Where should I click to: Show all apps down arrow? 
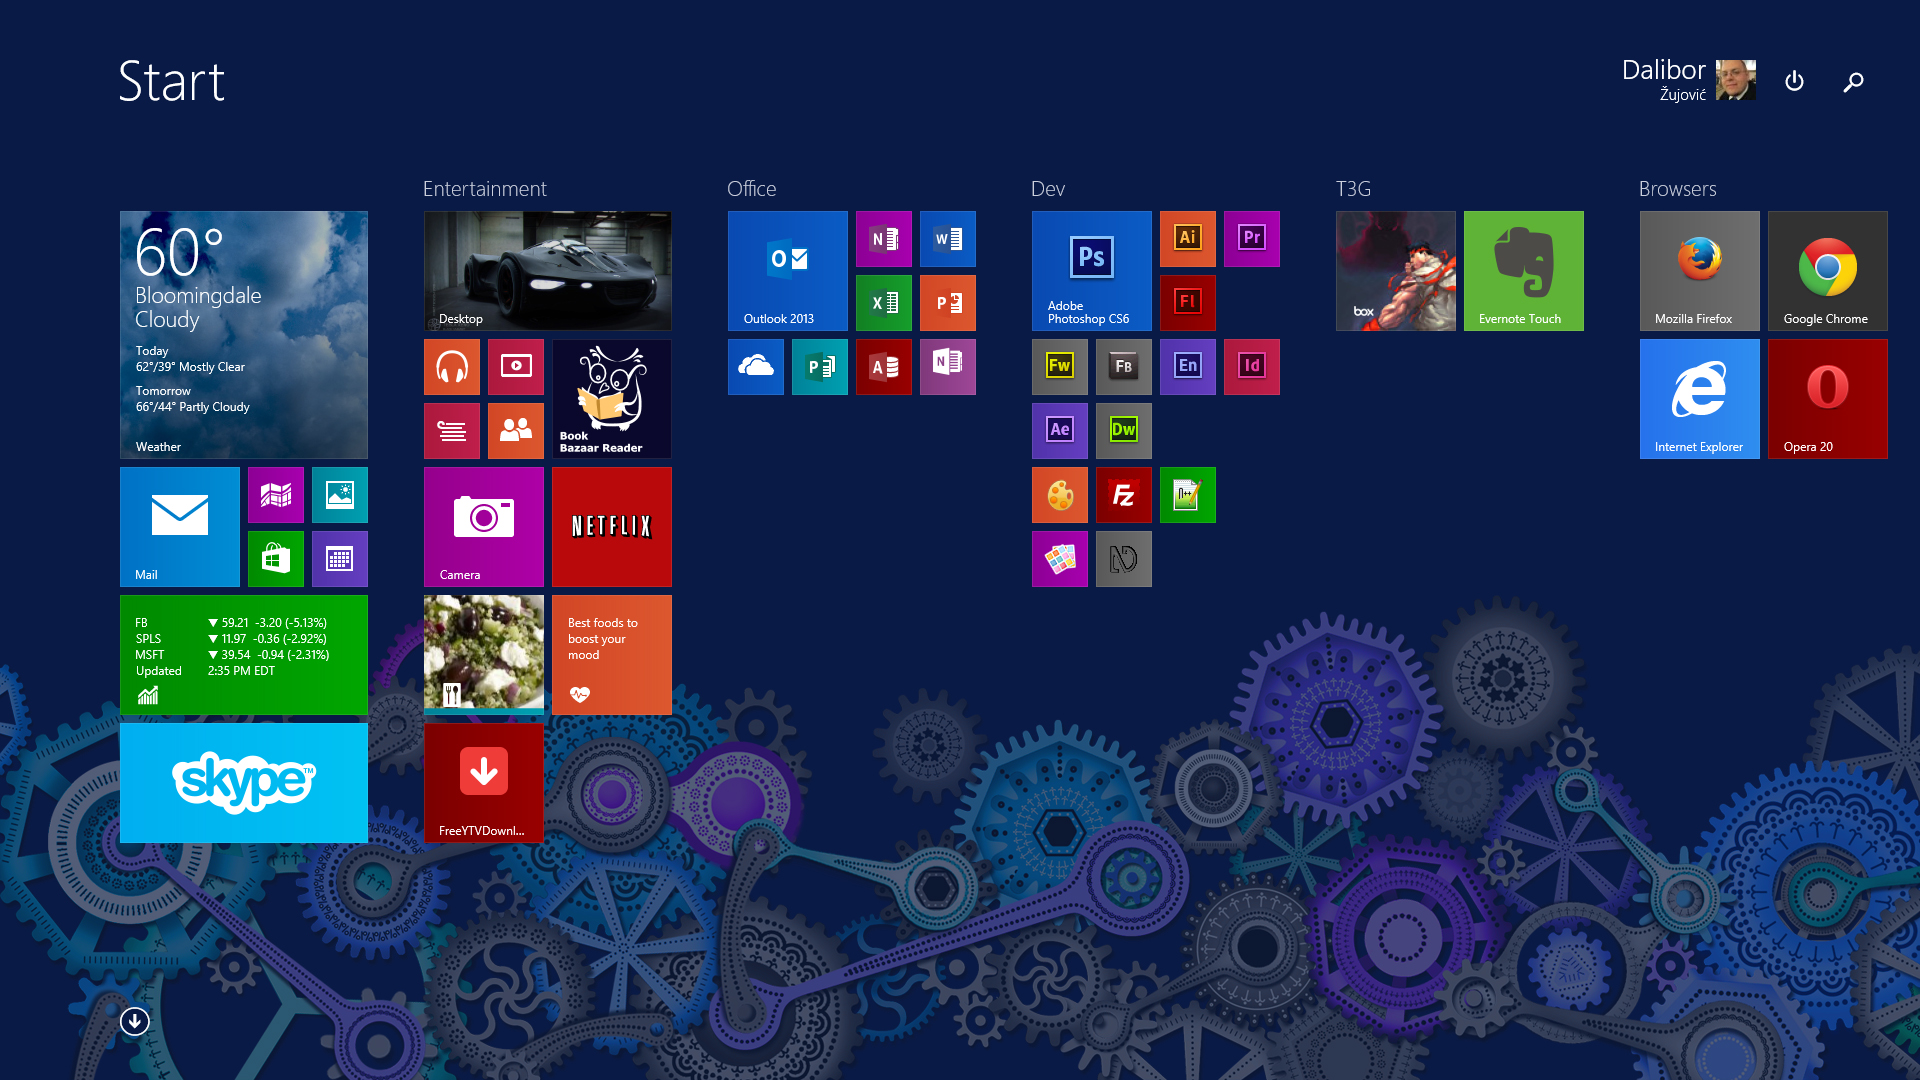click(x=134, y=1021)
